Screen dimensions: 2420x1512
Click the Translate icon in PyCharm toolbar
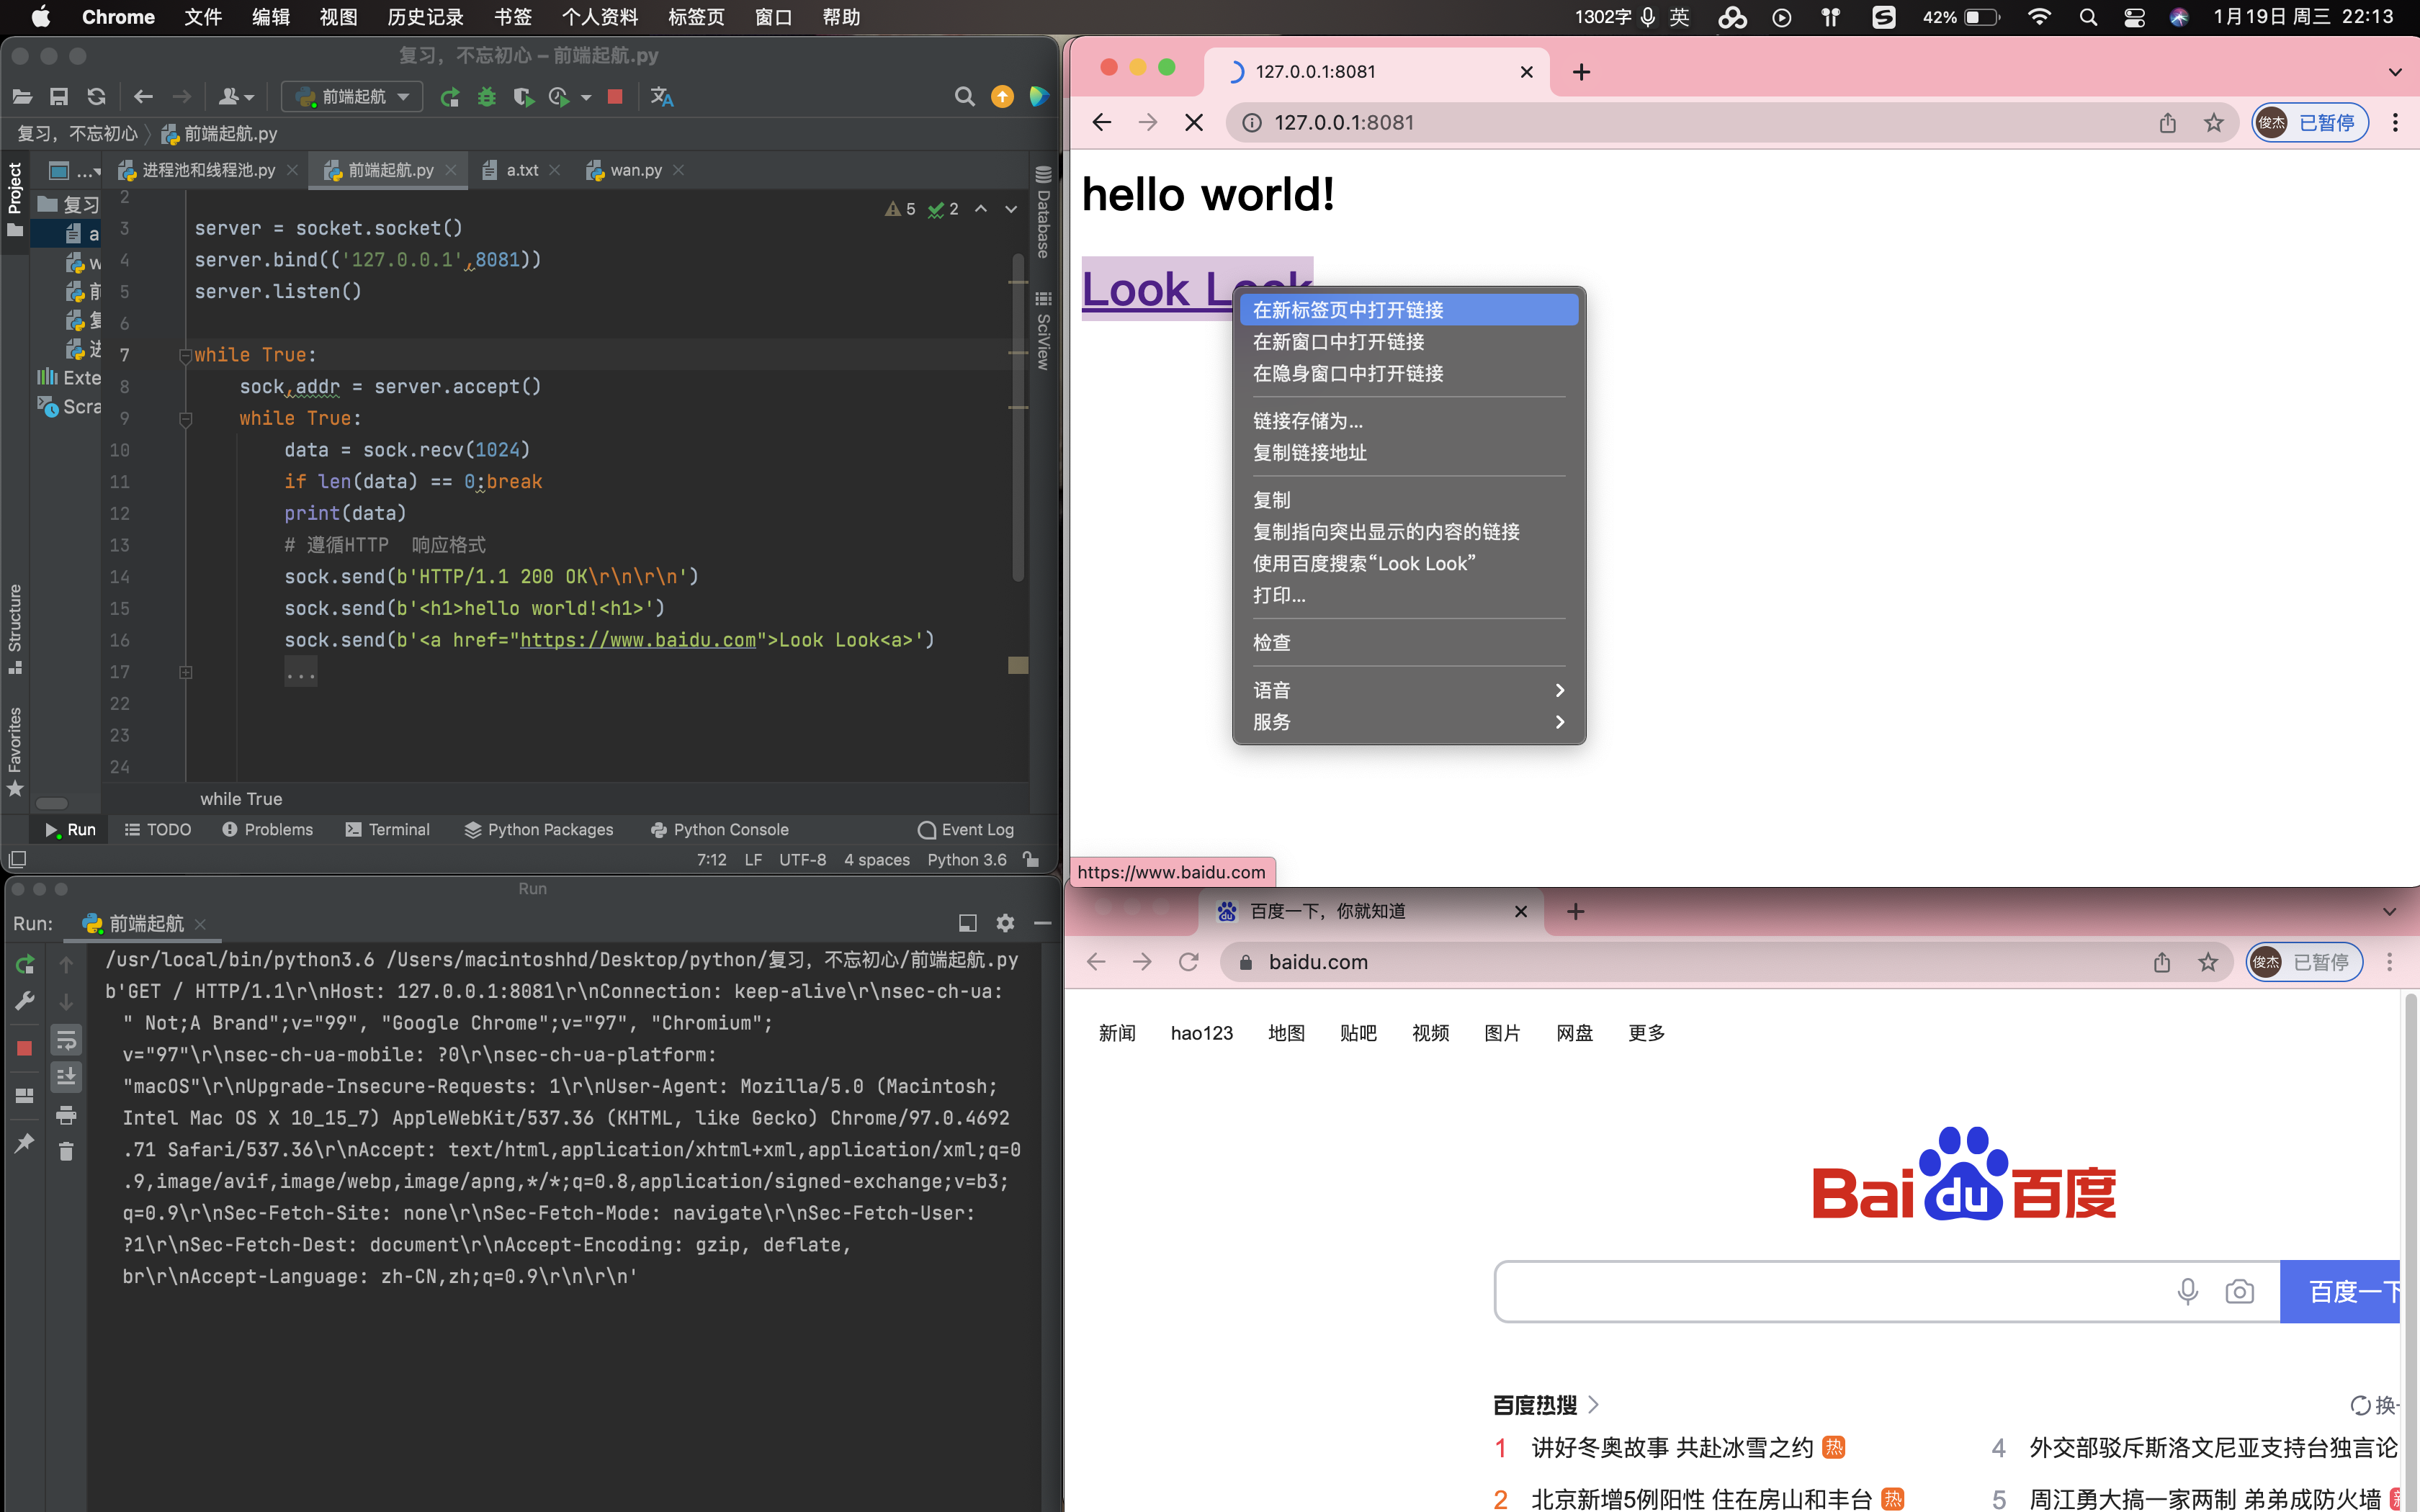(x=662, y=97)
